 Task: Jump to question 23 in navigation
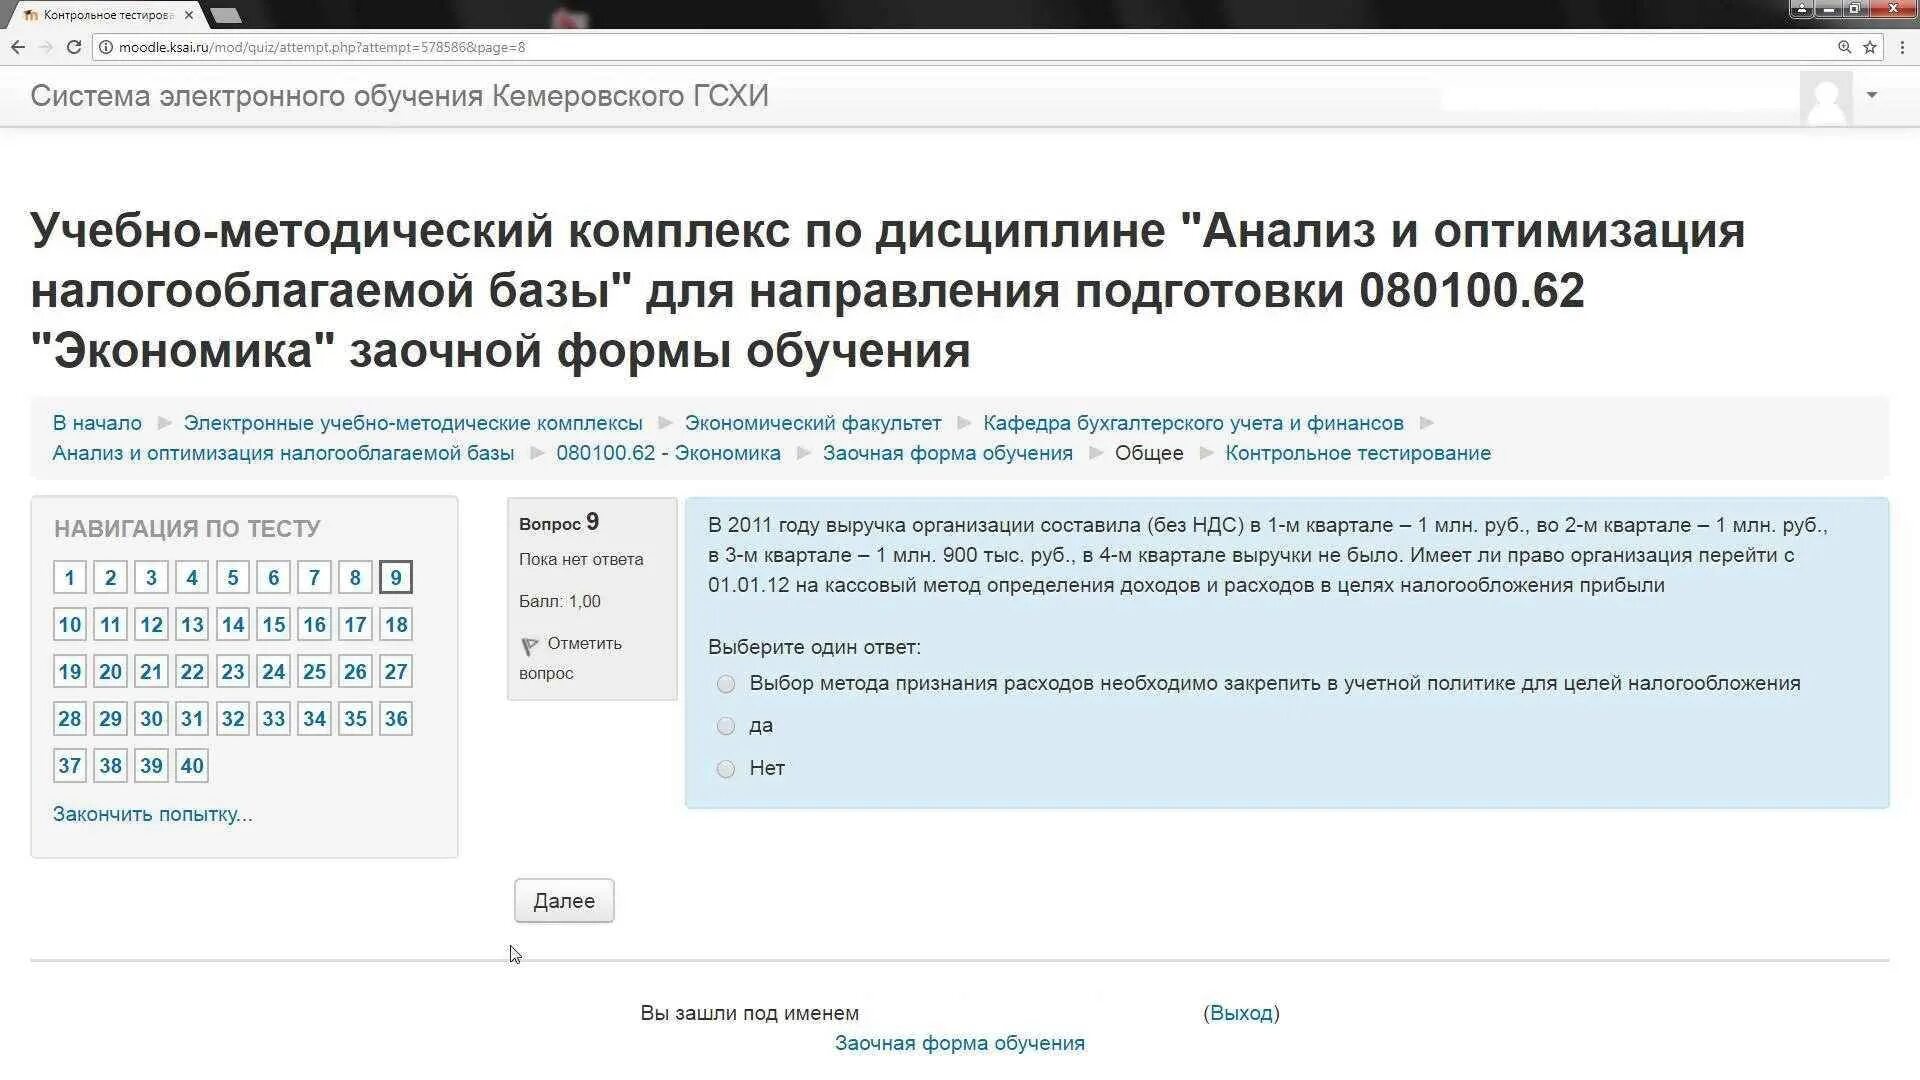point(233,672)
